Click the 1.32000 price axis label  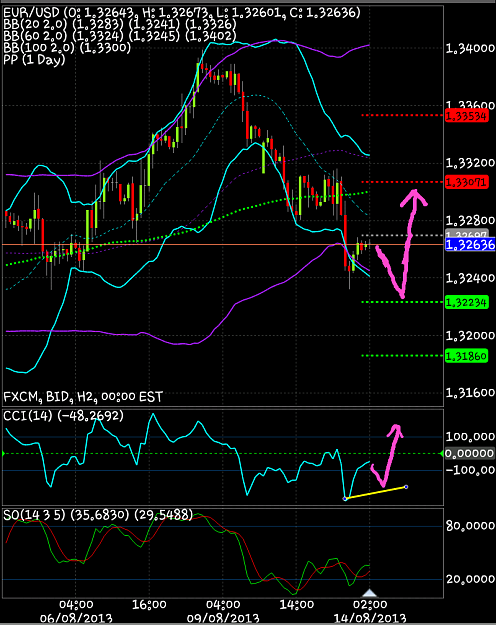[470, 336]
